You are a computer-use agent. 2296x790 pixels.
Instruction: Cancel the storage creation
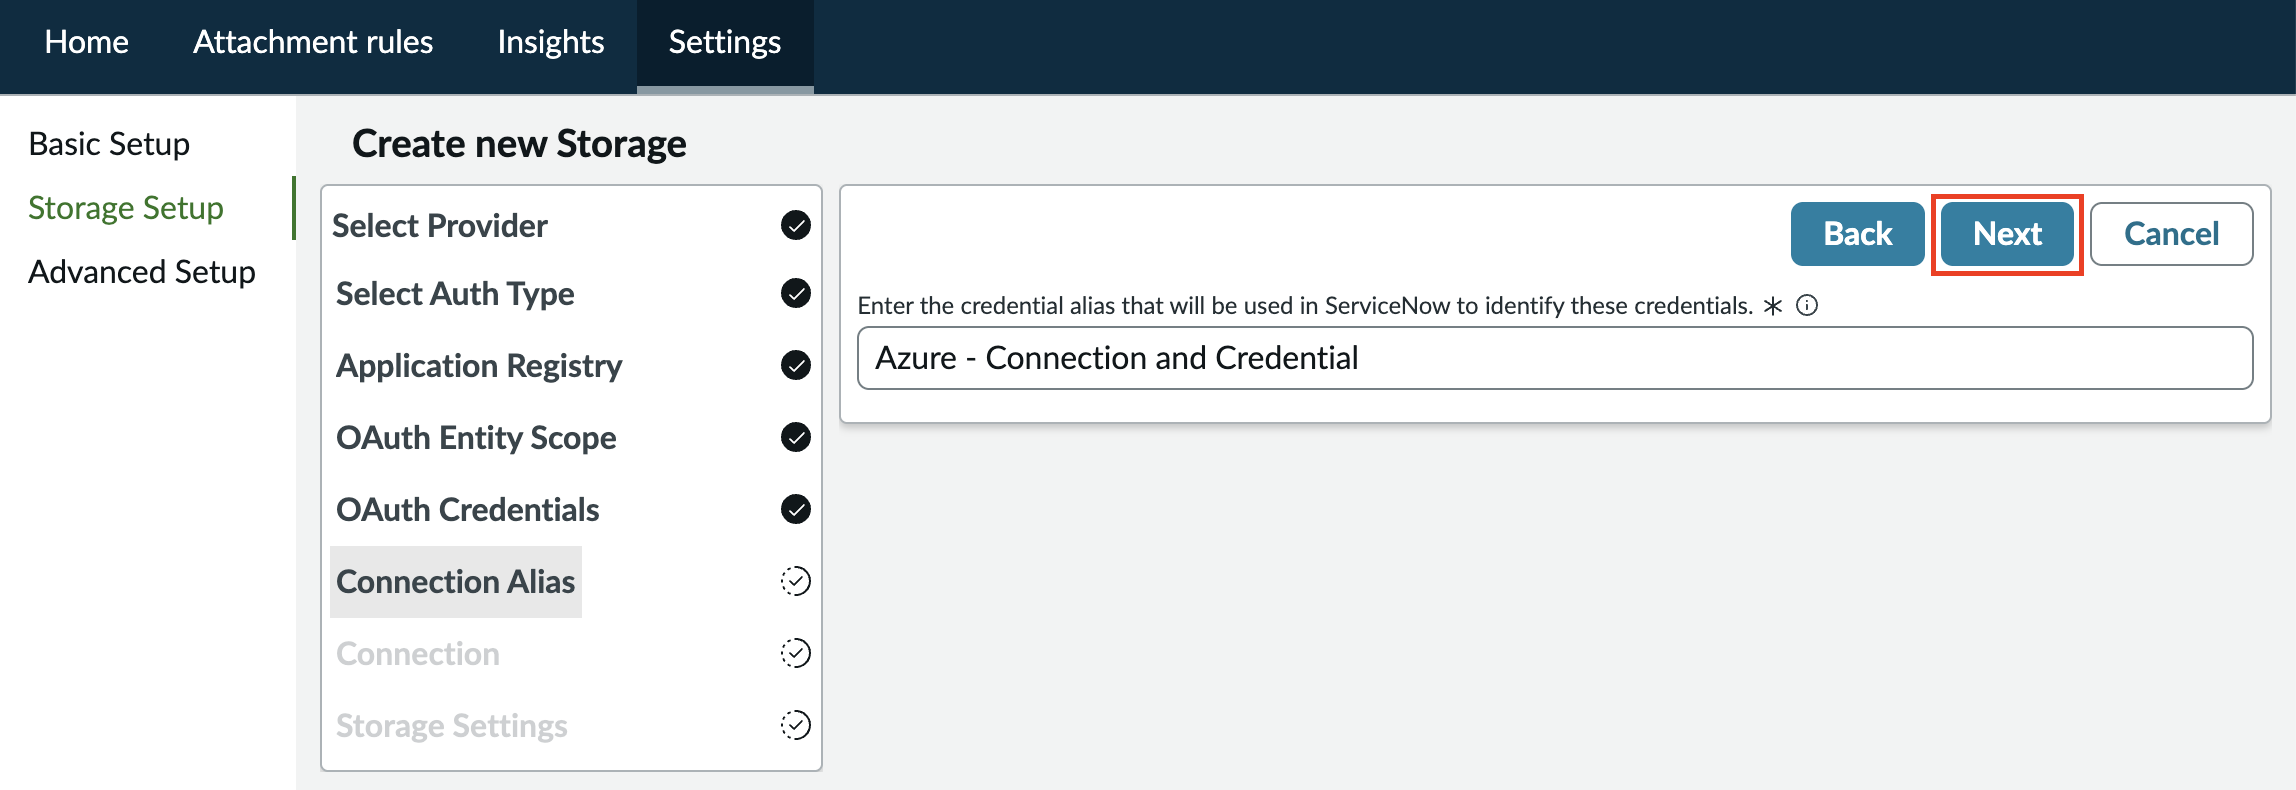coord(2172,234)
